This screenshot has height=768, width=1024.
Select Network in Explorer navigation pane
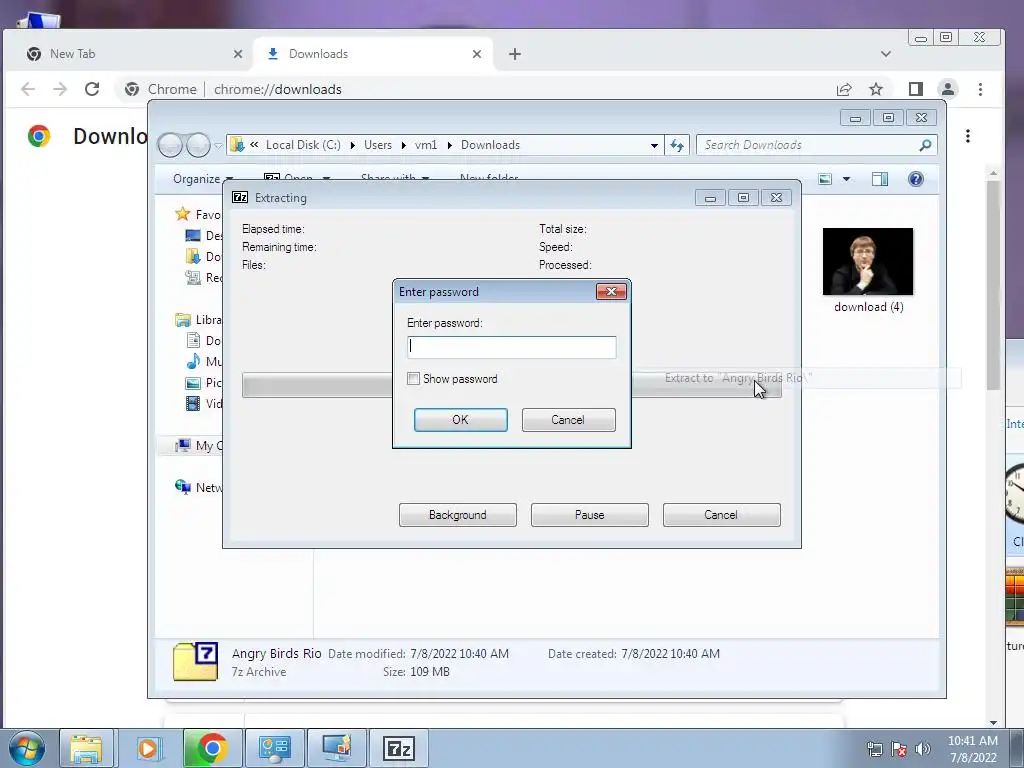point(199,487)
